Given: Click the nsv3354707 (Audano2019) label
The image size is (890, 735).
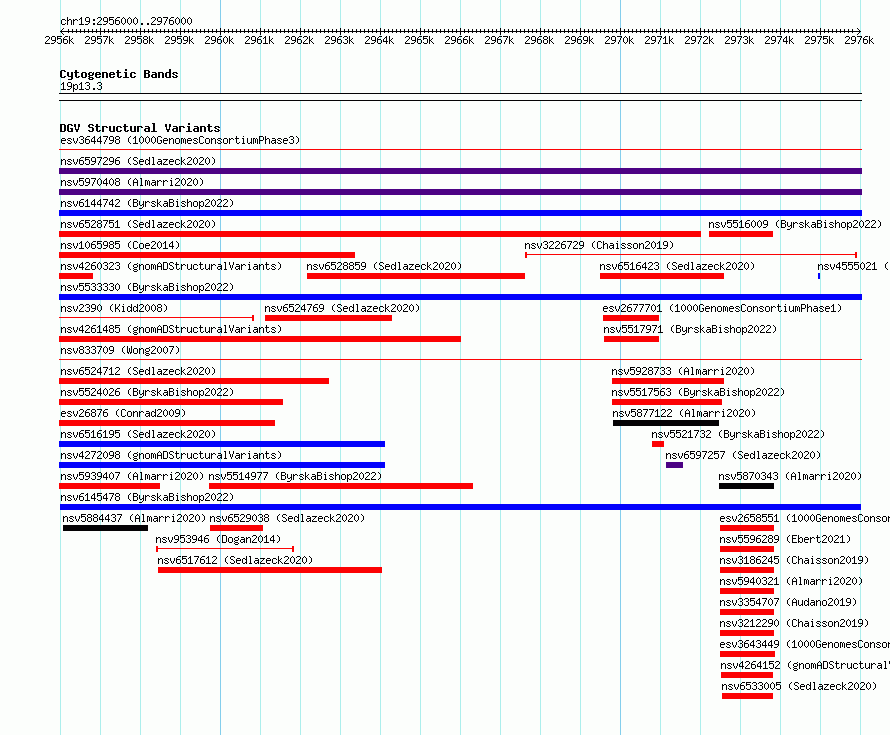Looking at the screenshot, I should tap(788, 602).
